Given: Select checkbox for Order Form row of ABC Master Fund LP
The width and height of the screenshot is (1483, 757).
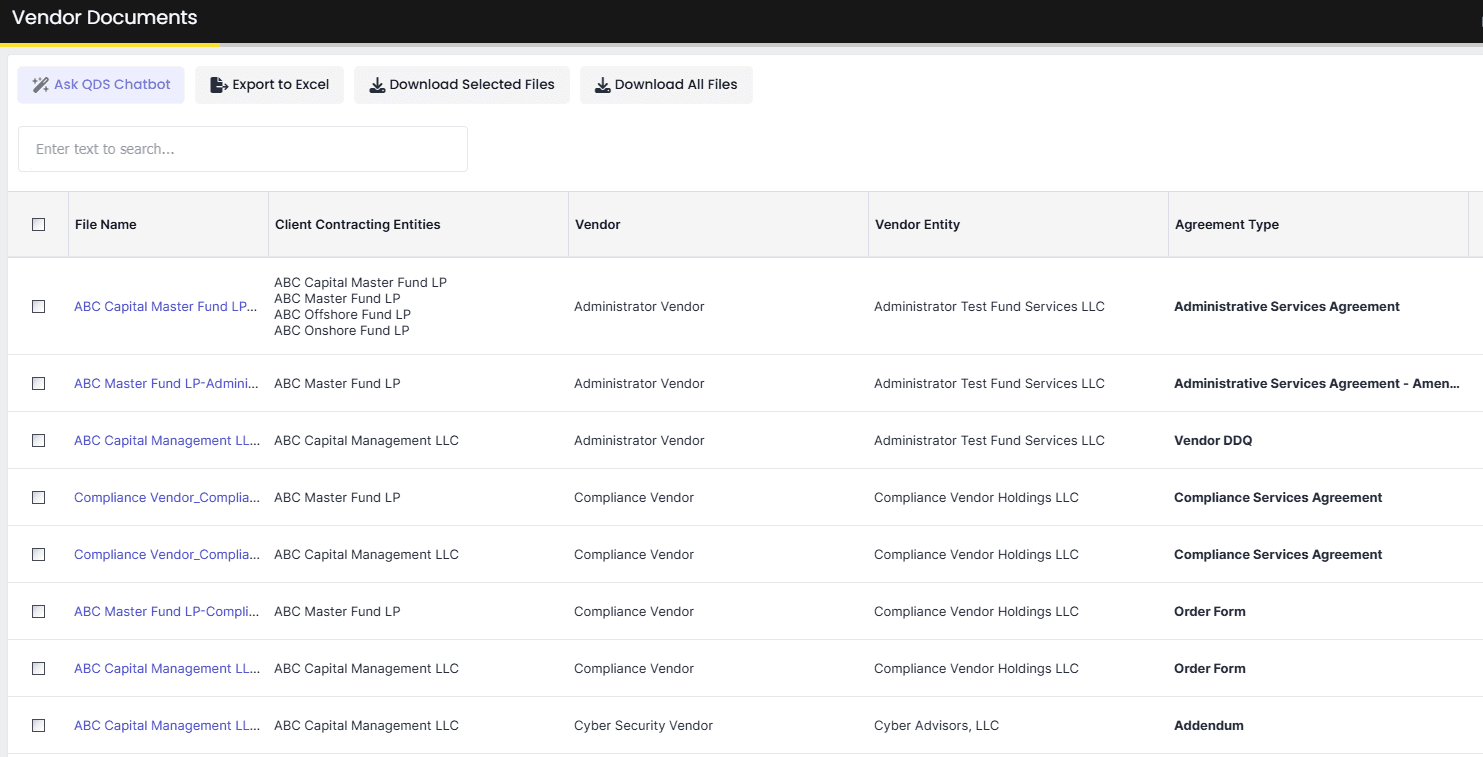Looking at the screenshot, I should click(x=39, y=612).
